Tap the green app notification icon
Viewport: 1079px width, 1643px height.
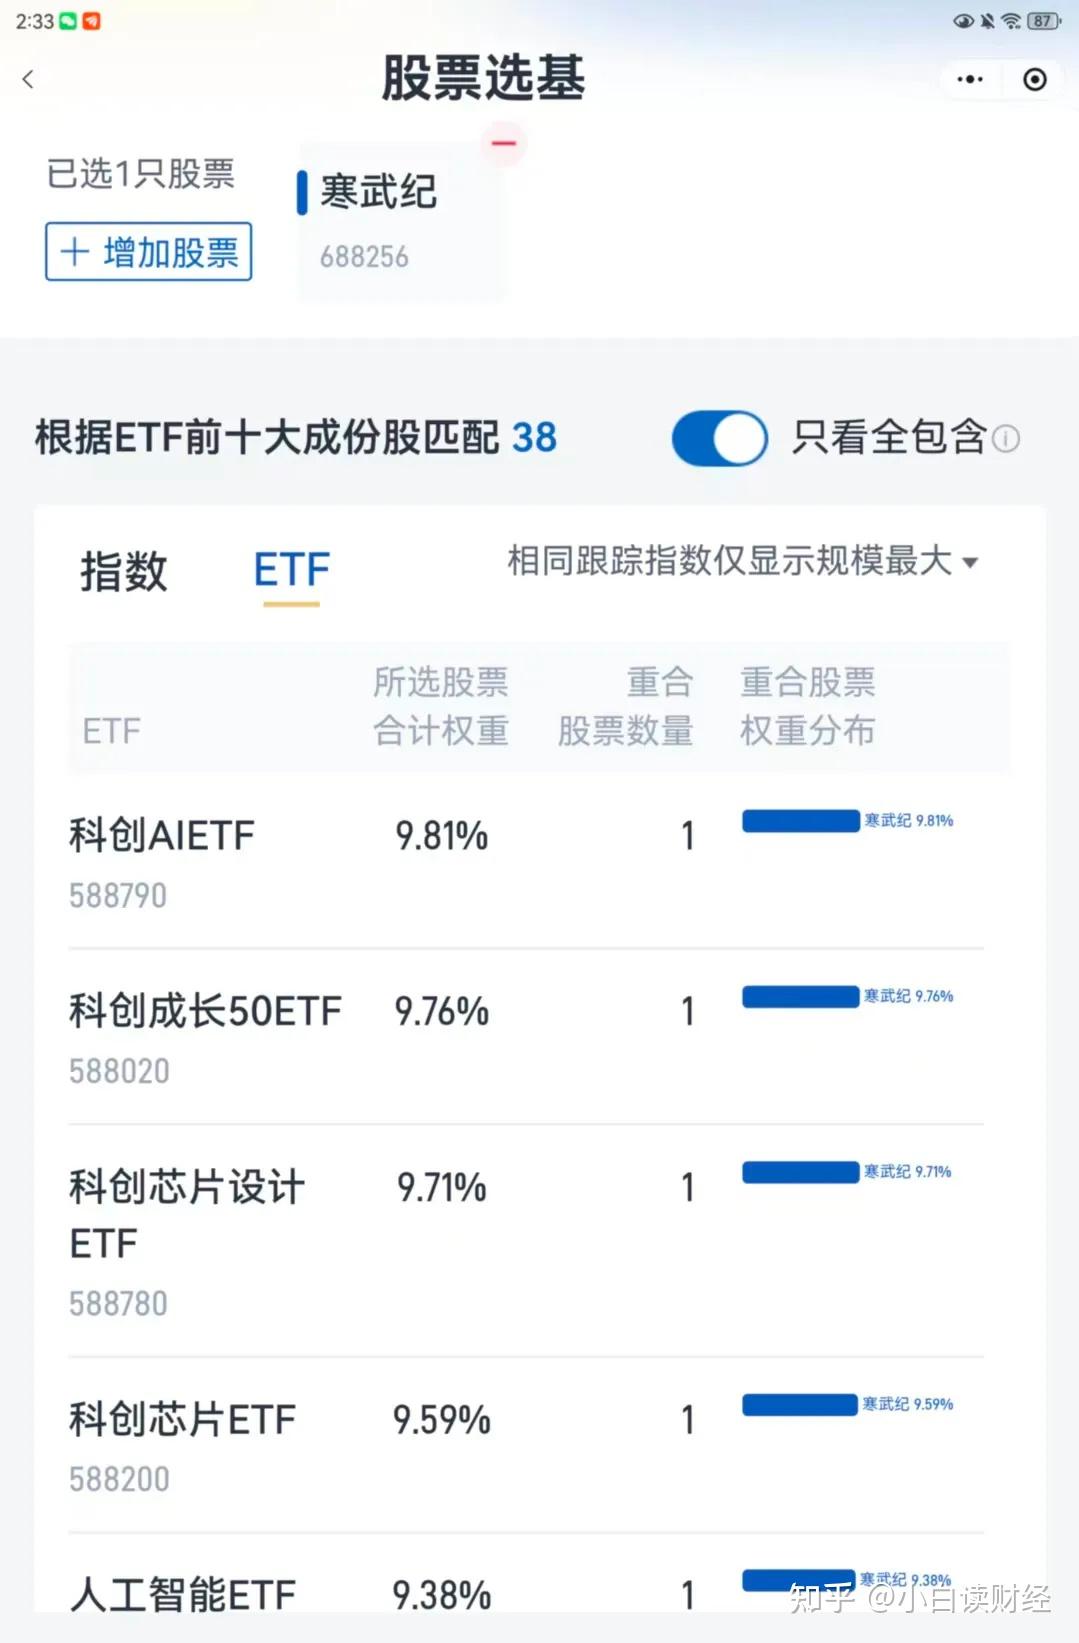pos(68,20)
